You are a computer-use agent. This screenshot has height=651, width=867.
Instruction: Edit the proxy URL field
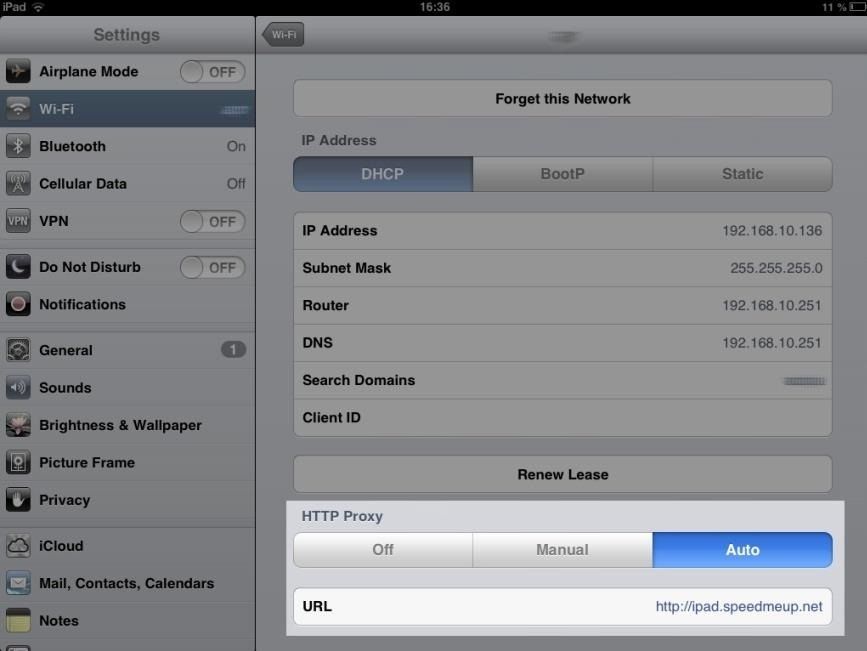(x=562, y=606)
